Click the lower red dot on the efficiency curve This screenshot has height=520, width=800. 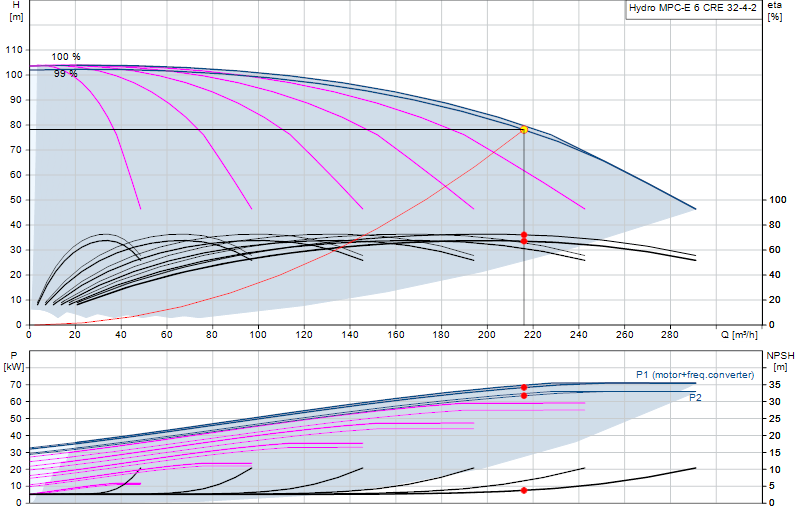click(524, 241)
